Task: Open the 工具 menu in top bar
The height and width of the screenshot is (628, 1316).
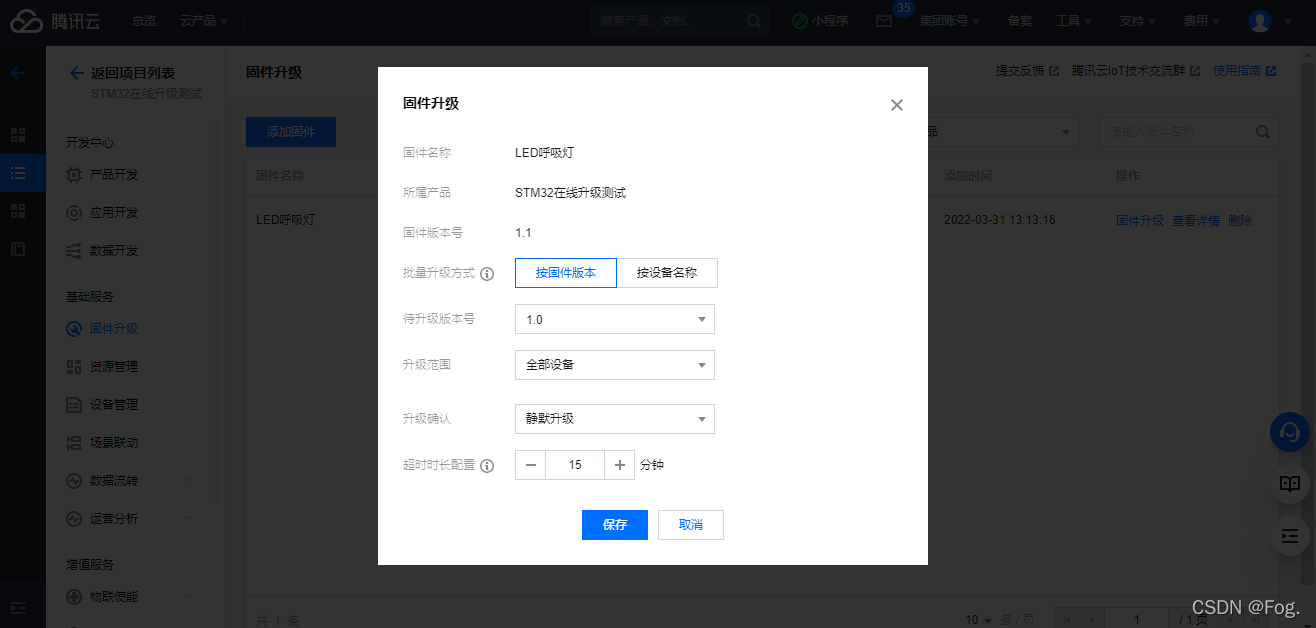Action: (x=1072, y=20)
